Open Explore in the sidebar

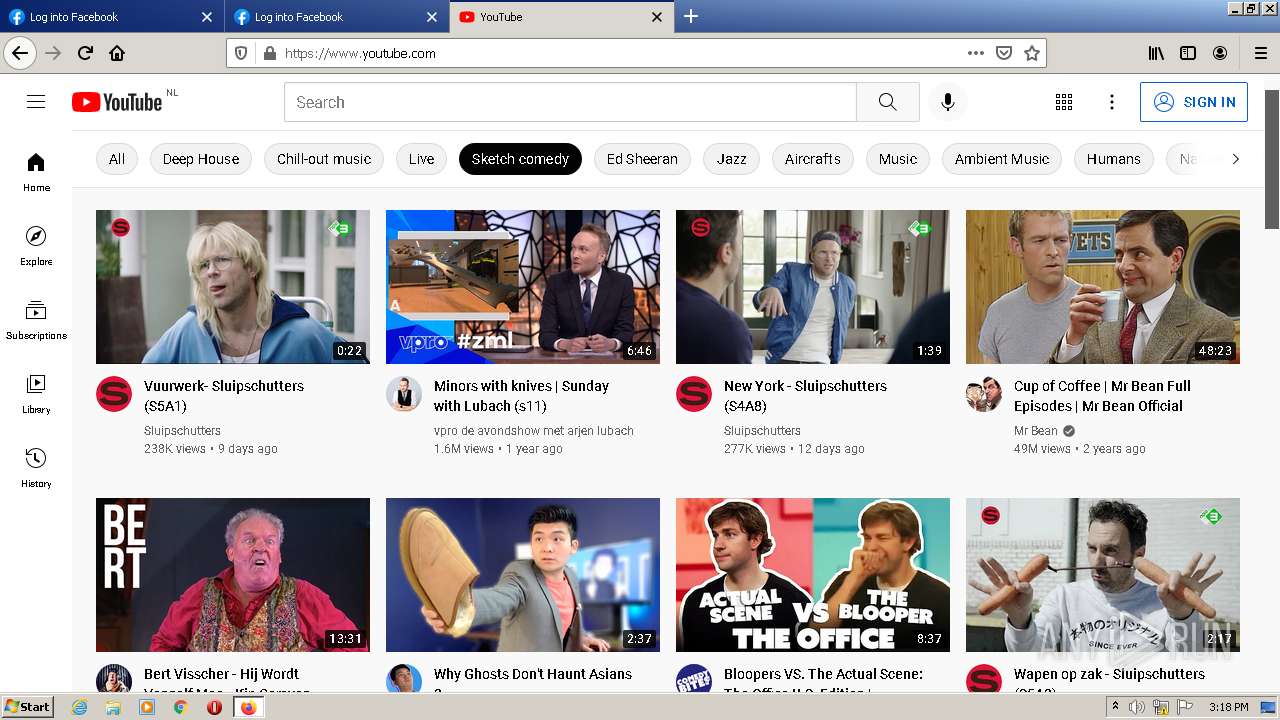click(x=36, y=246)
